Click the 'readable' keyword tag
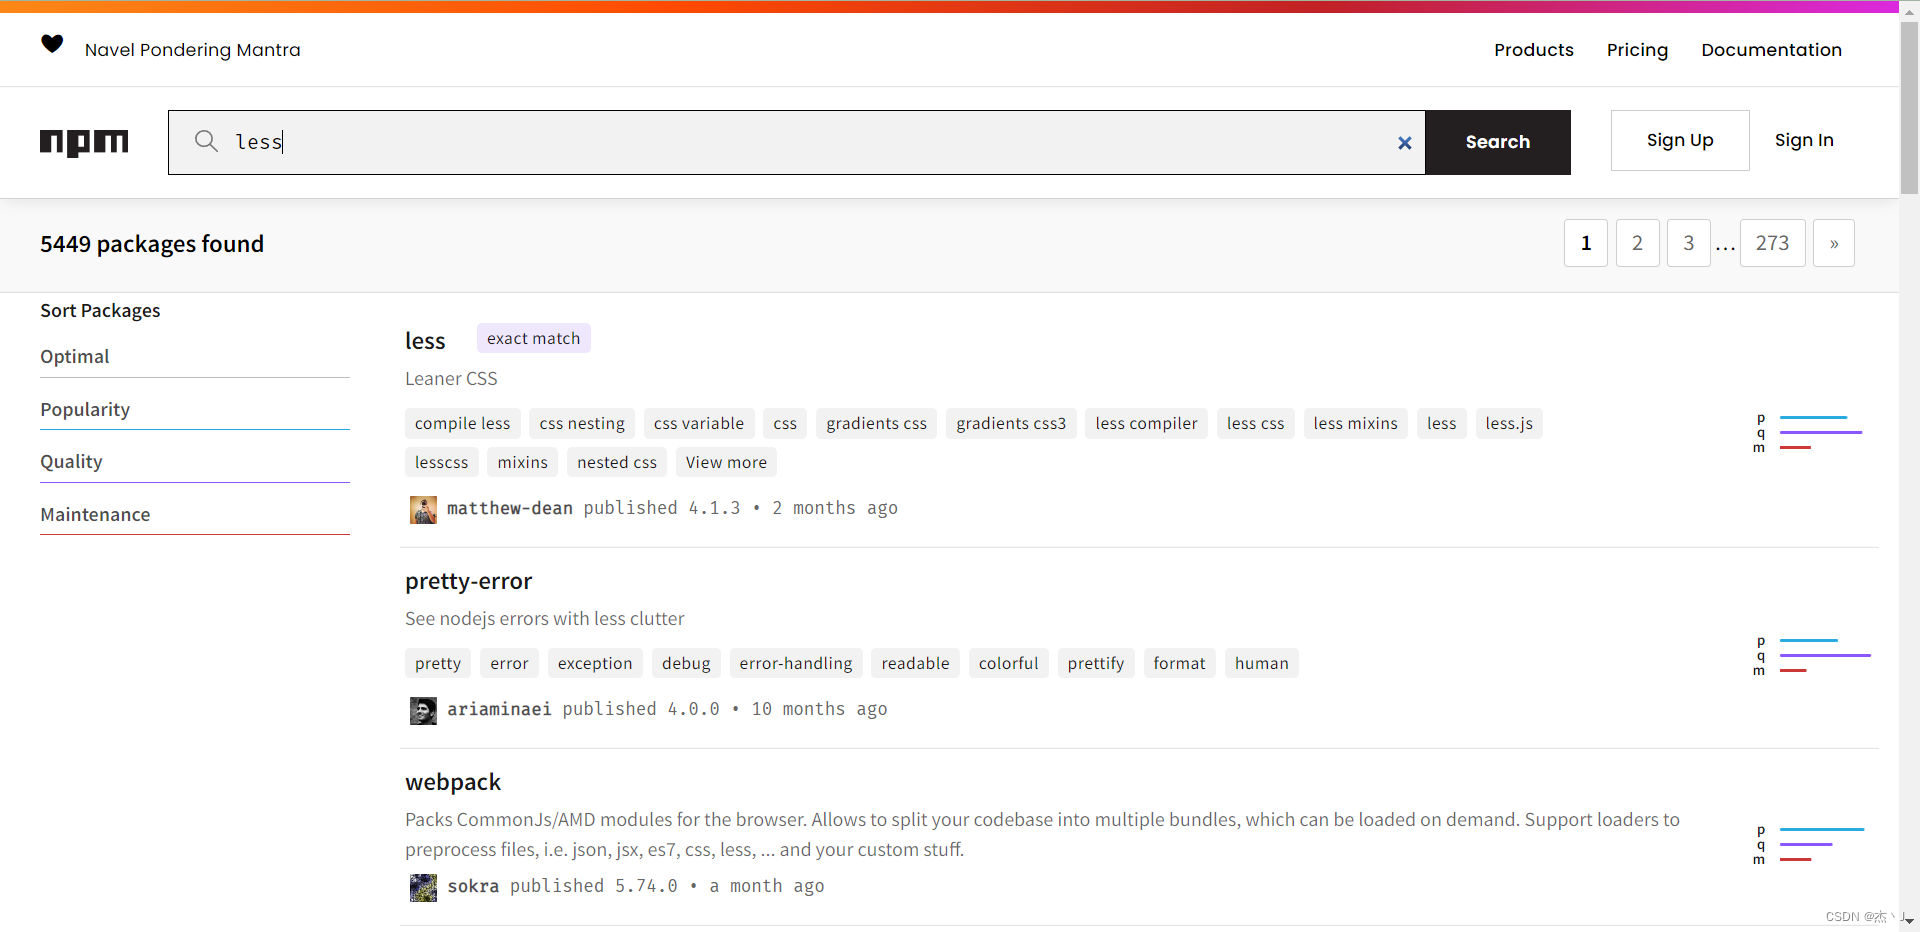This screenshot has height=932, width=1920. (915, 663)
